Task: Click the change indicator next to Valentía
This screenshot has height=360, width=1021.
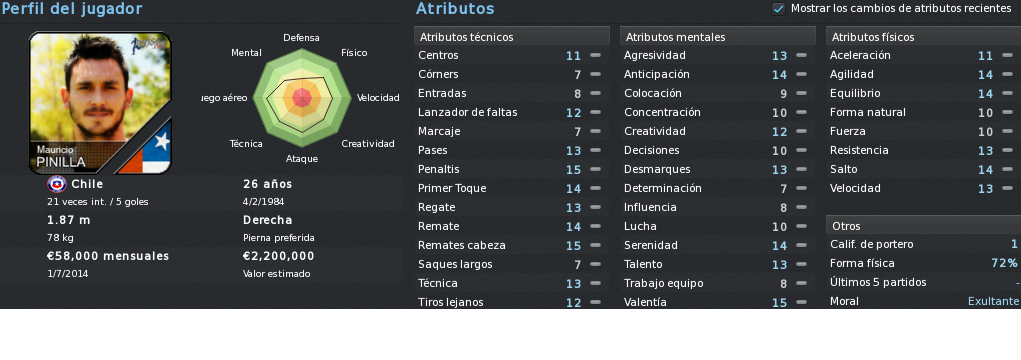Action: click(801, 302)
